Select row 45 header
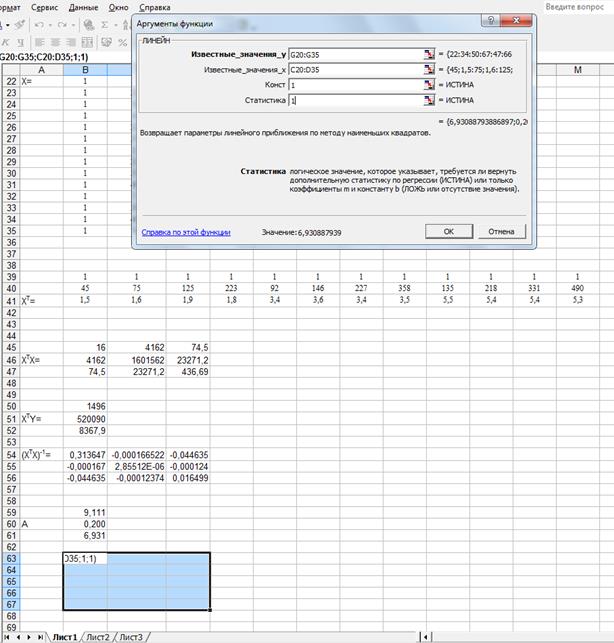This screenshot has width=614, height=643. [x=11, y=347]
